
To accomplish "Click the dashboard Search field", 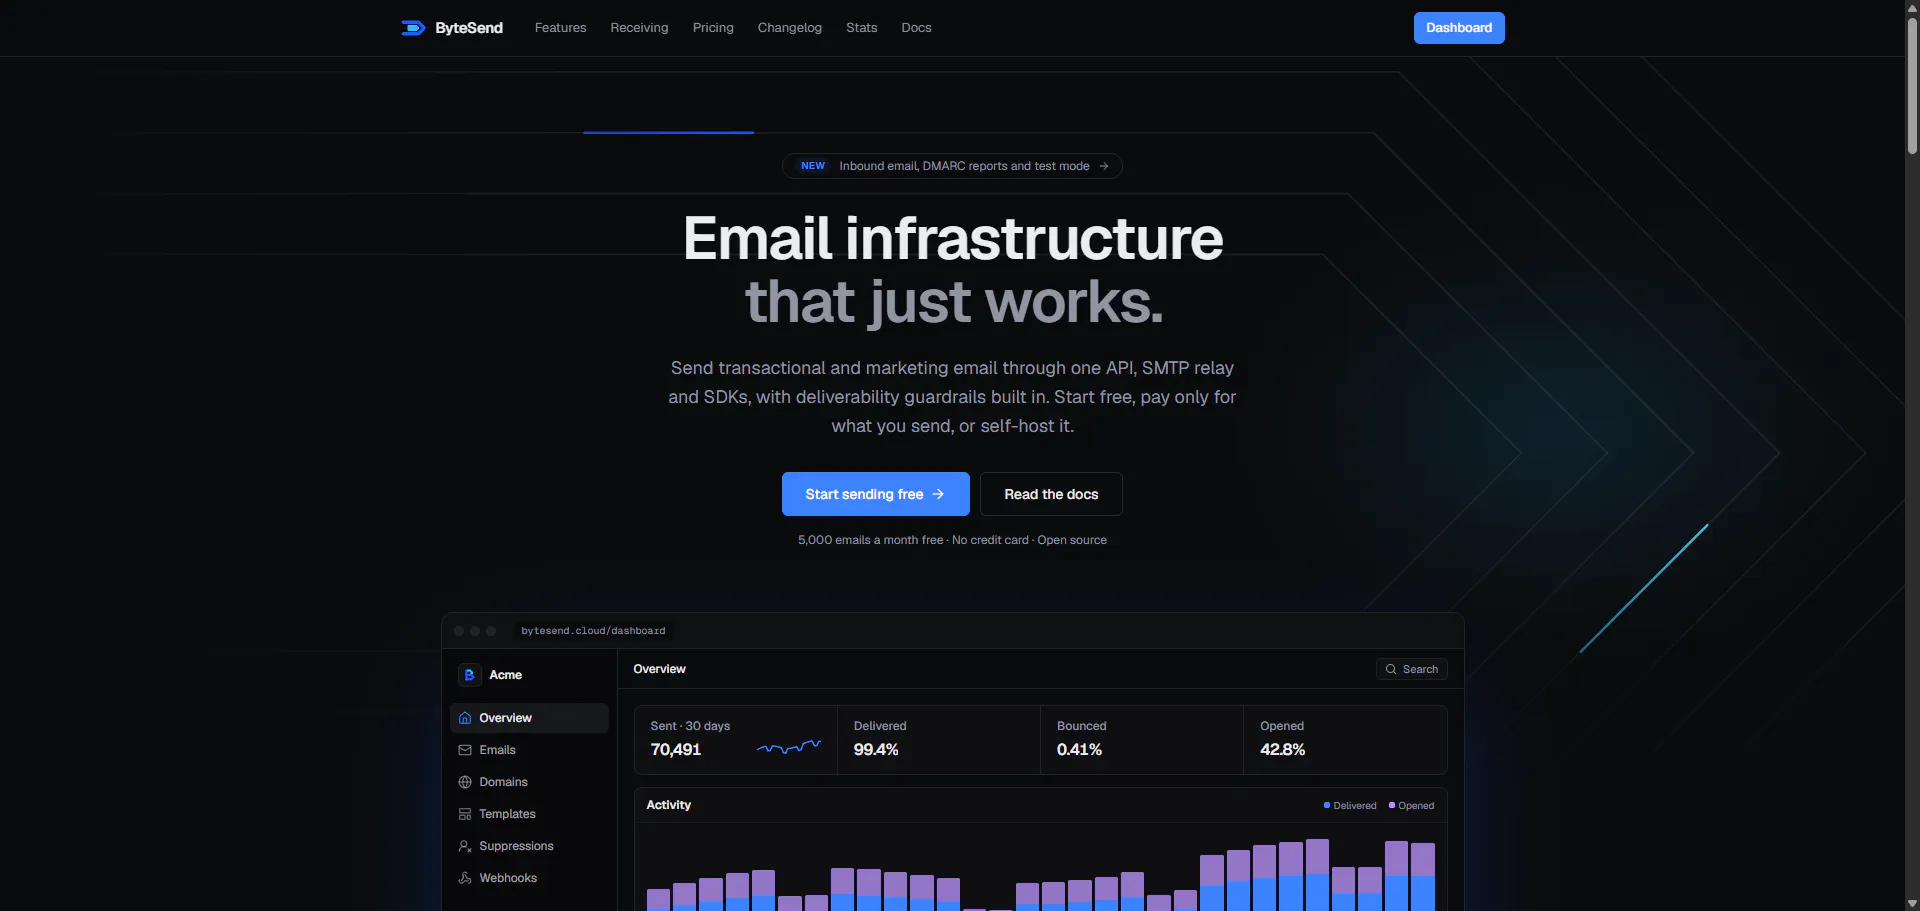I will click(x=1412, y=669).
